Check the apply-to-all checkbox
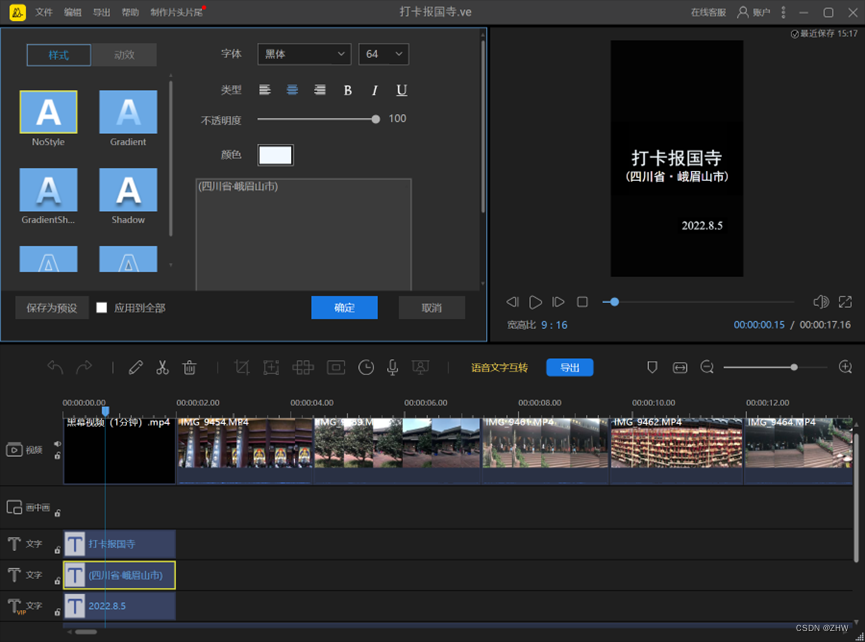865x642 pixels. (x=102, y=308)
